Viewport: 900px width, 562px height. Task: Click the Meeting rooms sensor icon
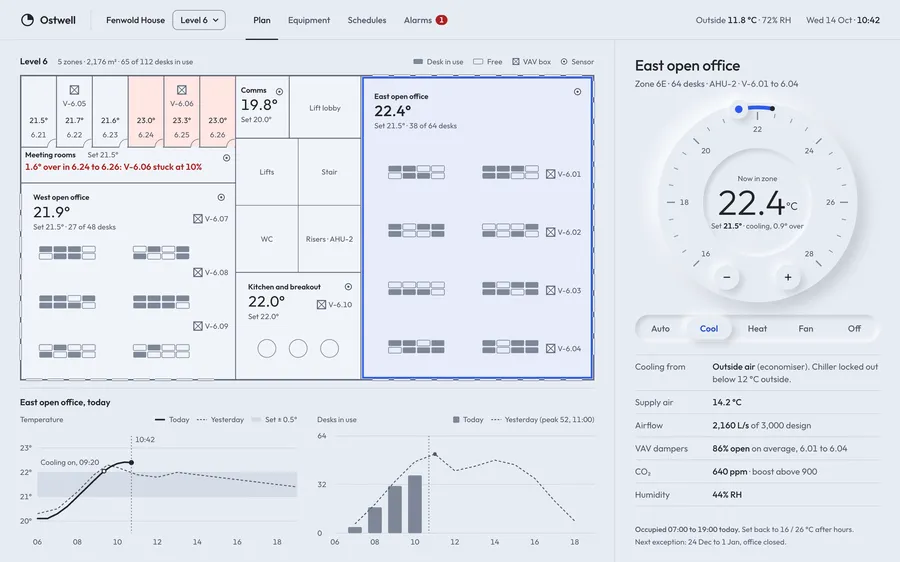point(226,158)
